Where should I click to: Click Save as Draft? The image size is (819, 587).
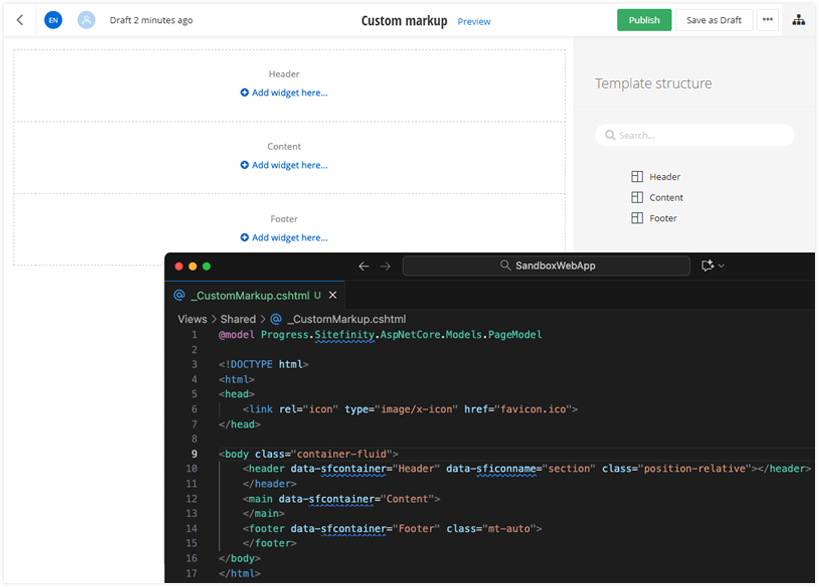714,20
